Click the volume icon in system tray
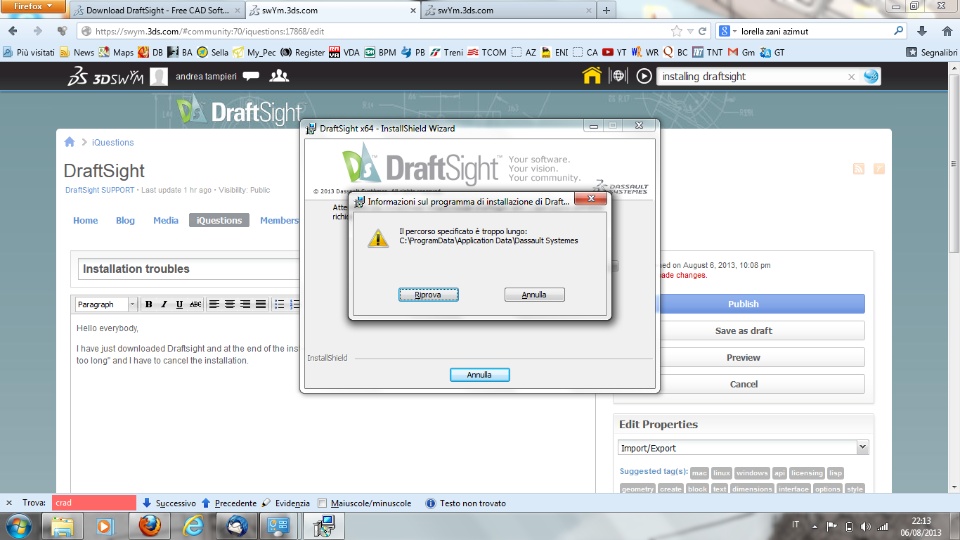Screen dimensions: 960x540 tap(865, 526)
